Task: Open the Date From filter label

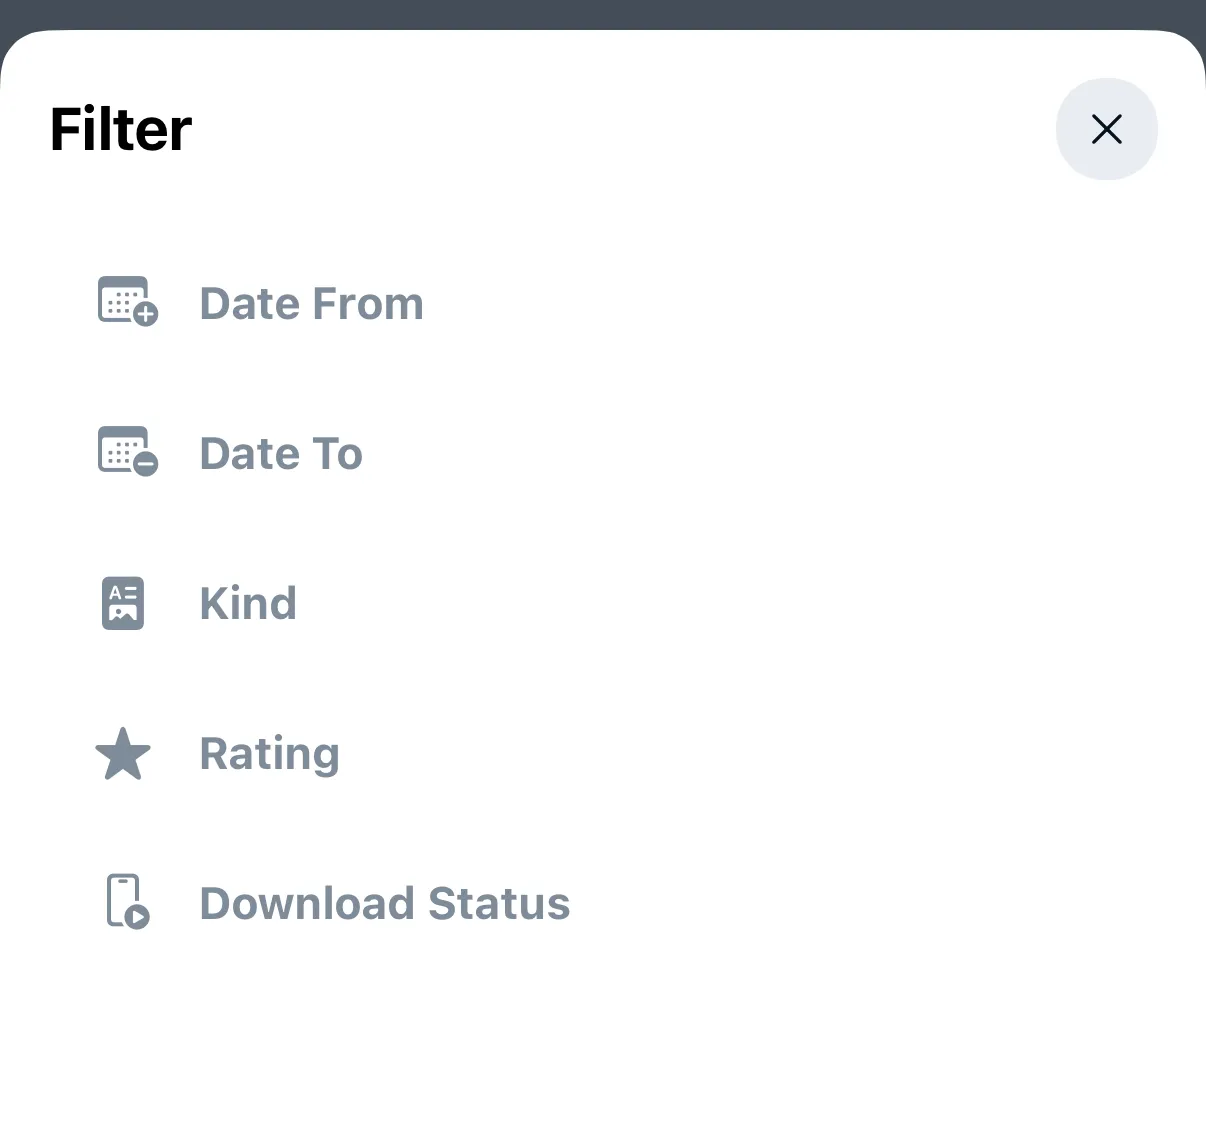Action: (311, 304)
